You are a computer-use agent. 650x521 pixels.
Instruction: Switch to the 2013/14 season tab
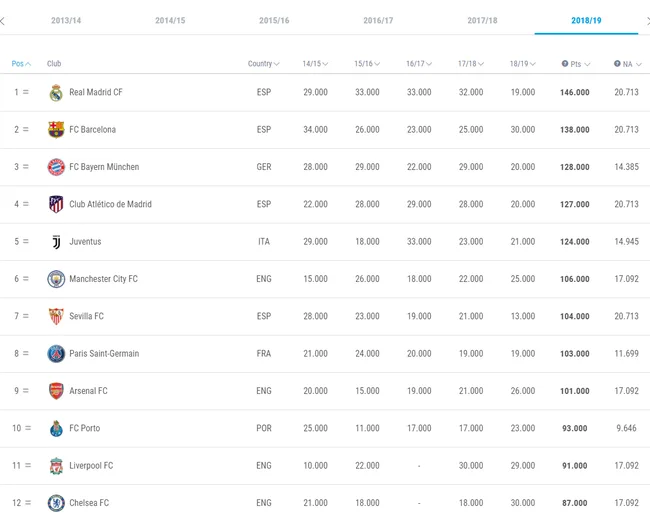(x=66, y=21)
